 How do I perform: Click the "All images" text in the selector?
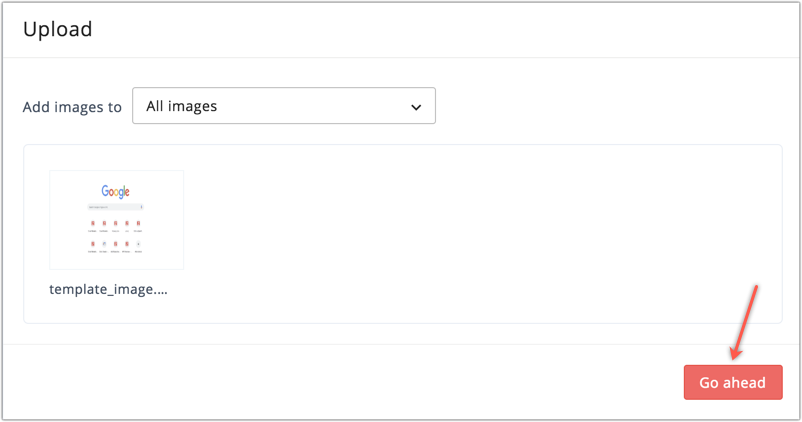pos(182,106)
